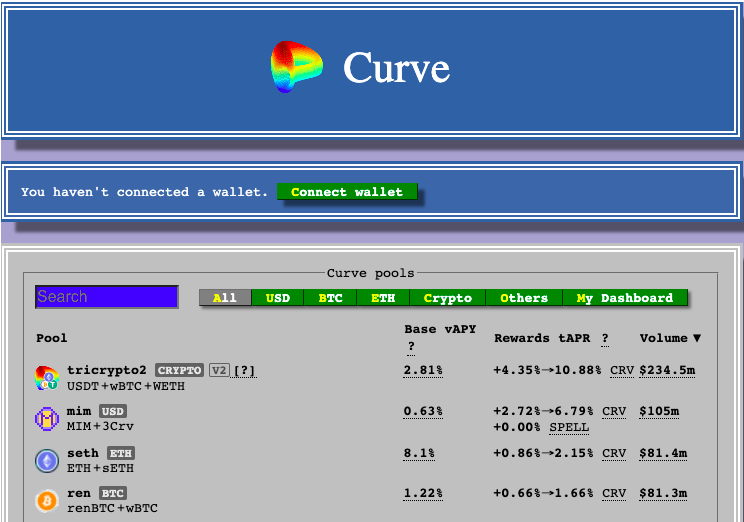Click the CRV reward in mim row
Image resolution: width=744 pixels, height=522 pixels.
pyautogui.click(x=614, y=411)
